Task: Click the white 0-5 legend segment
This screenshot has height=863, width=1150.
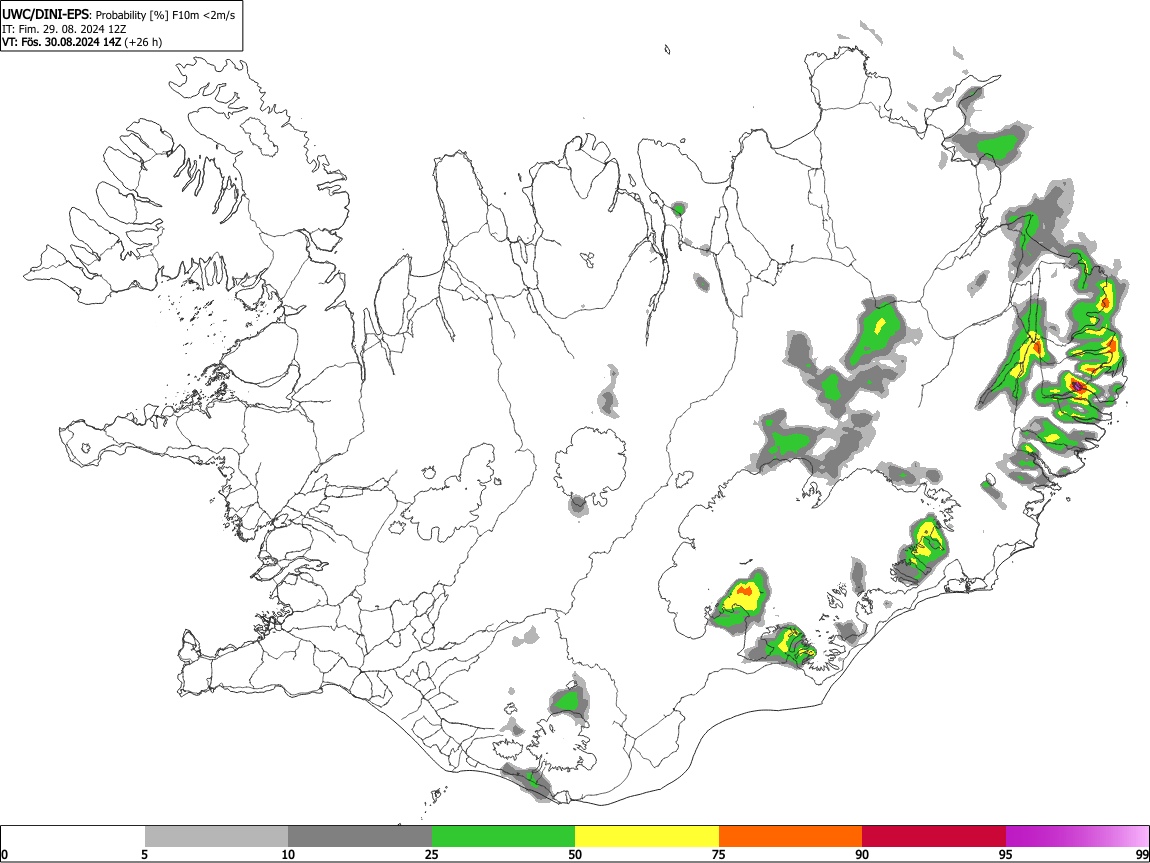Action: pyautogui.click(x=73, y=837)
